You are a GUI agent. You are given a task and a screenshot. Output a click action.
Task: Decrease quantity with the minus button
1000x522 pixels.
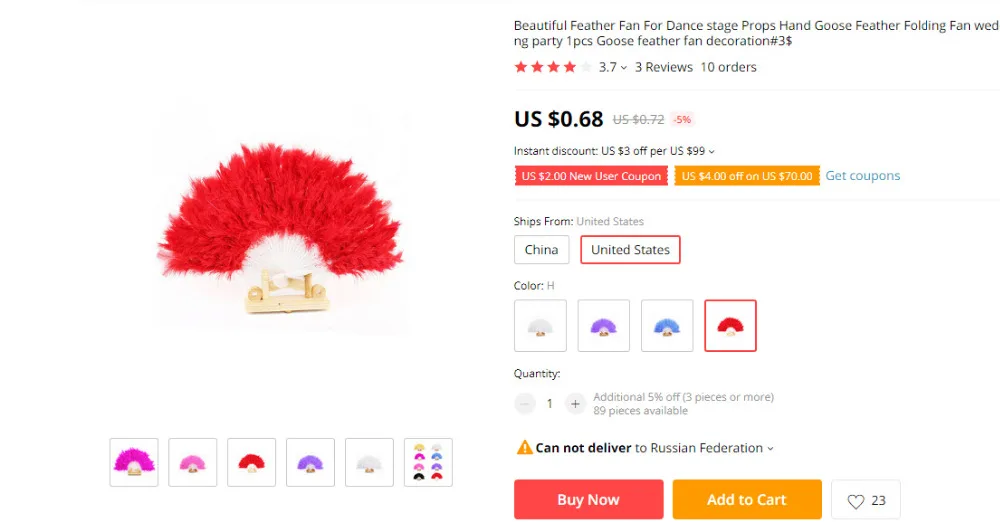(x=525, y=403)
